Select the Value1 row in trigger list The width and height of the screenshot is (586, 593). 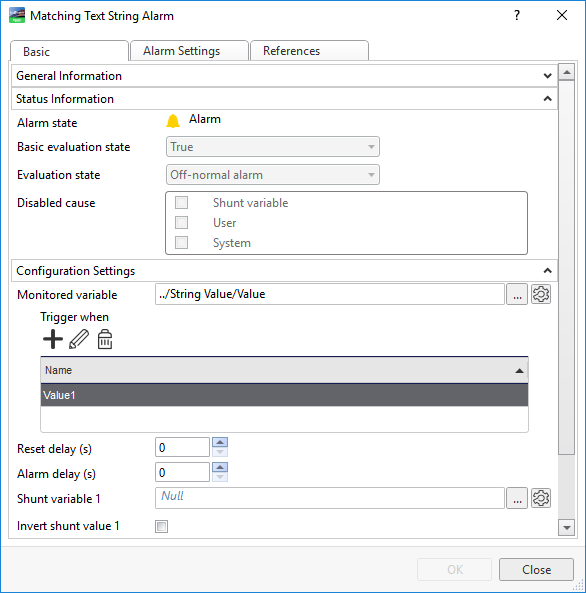click(284, 395)
